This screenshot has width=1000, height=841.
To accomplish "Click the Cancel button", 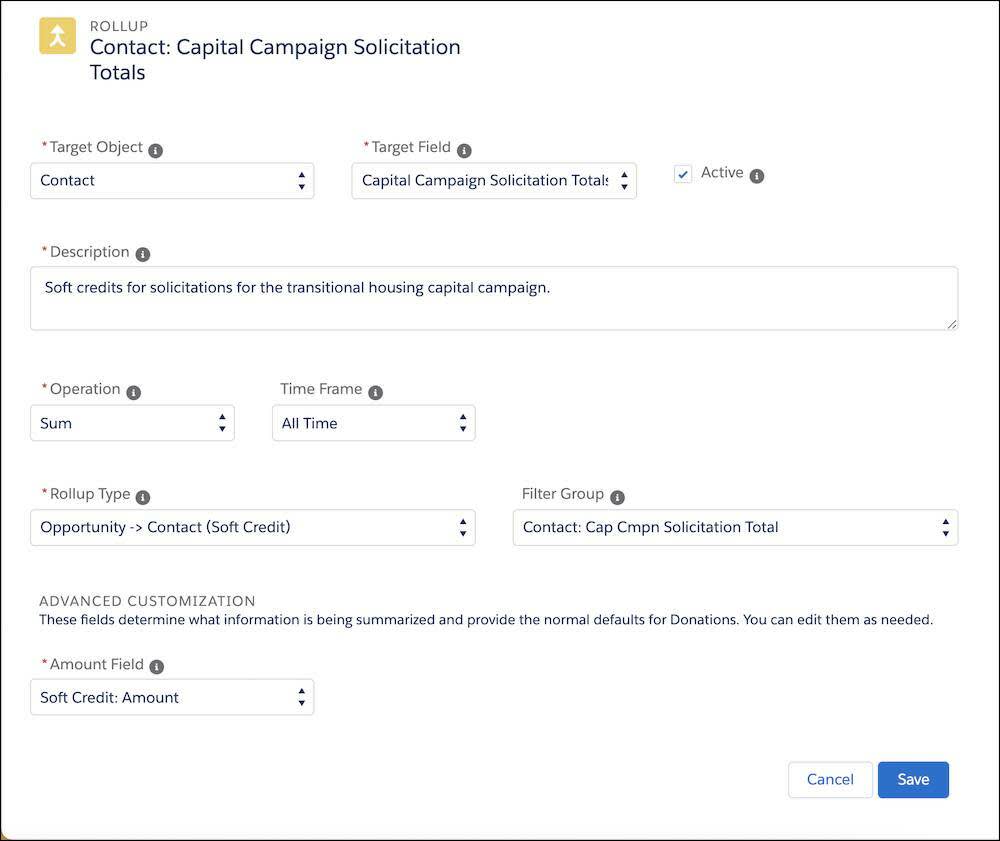I will coord(830,780).
